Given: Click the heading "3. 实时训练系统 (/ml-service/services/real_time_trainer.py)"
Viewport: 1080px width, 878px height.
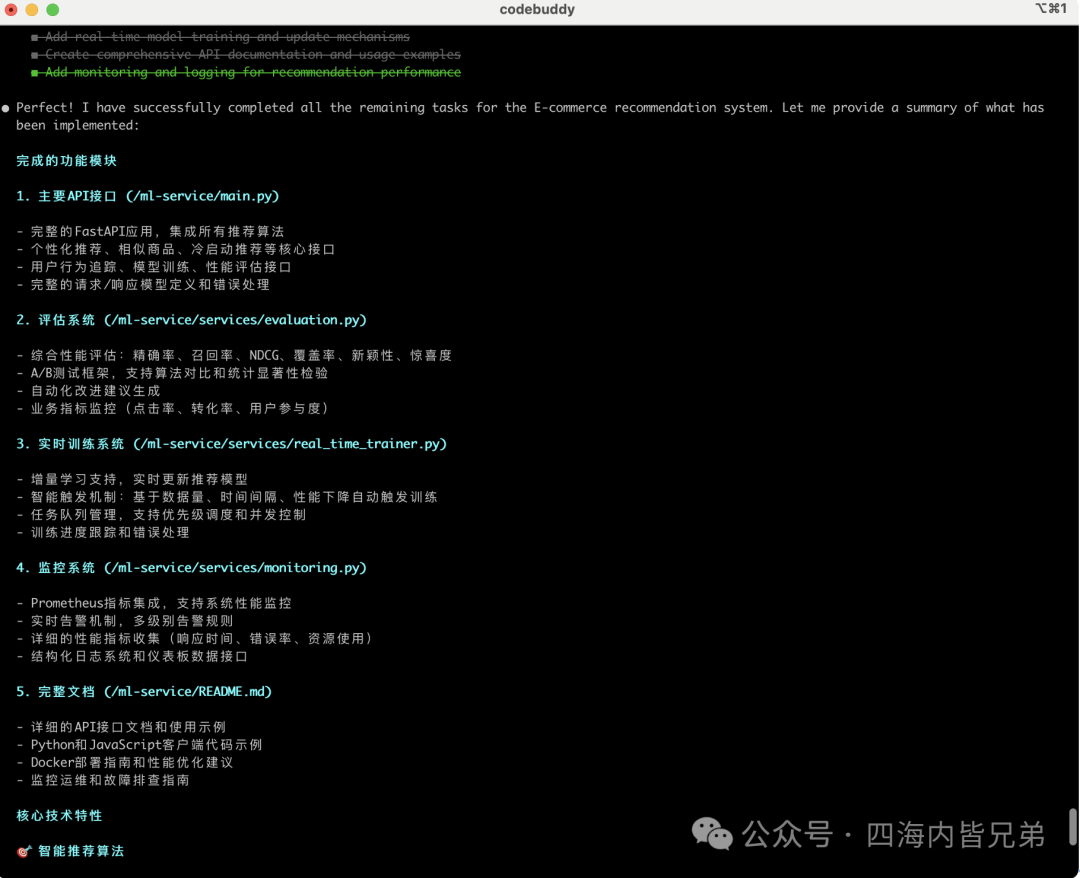Looking at the screenshot, I should tap(231, 444).
